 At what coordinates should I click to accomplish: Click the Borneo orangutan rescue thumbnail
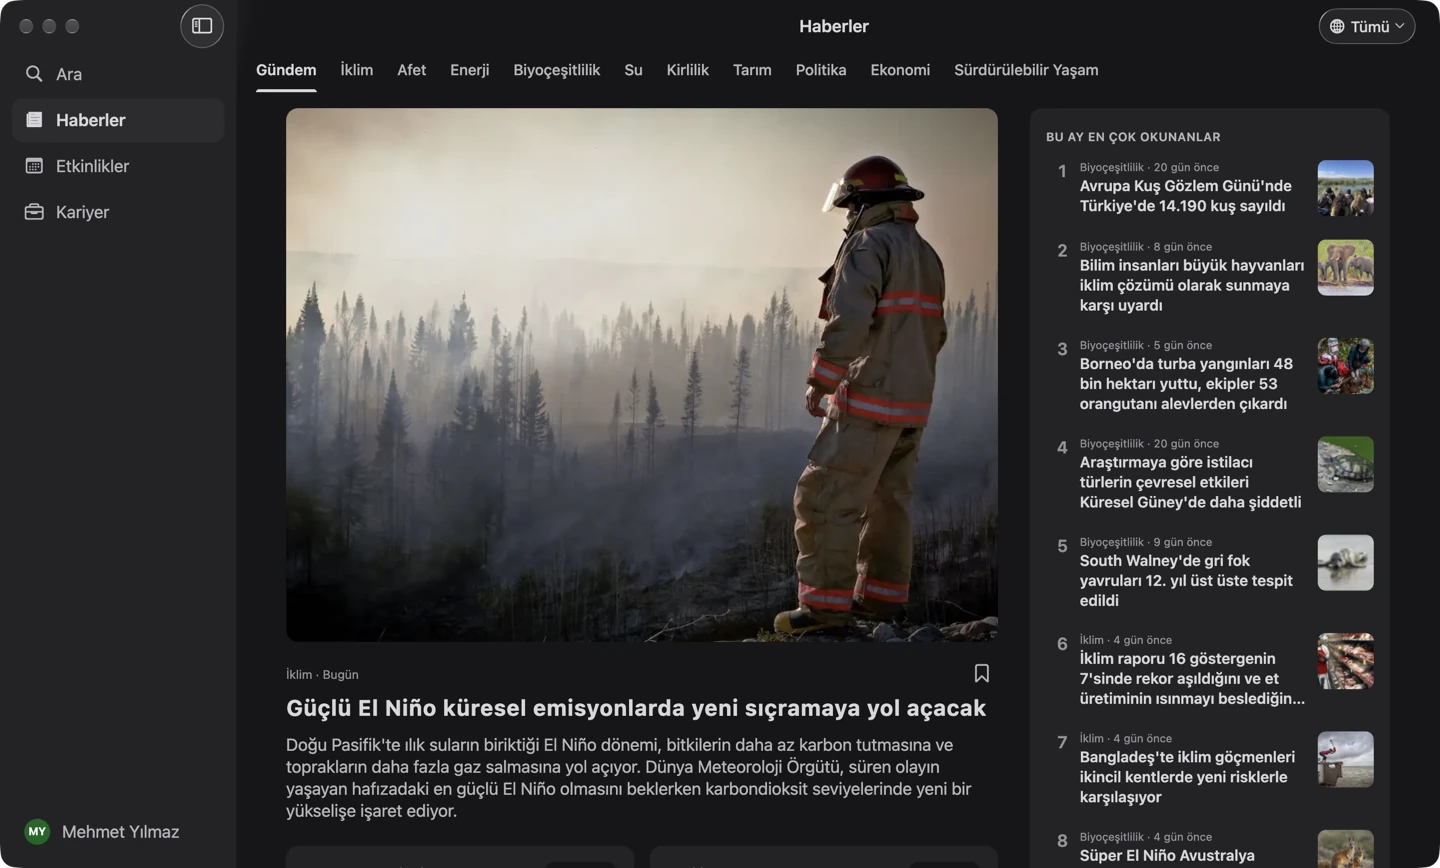1346,366
